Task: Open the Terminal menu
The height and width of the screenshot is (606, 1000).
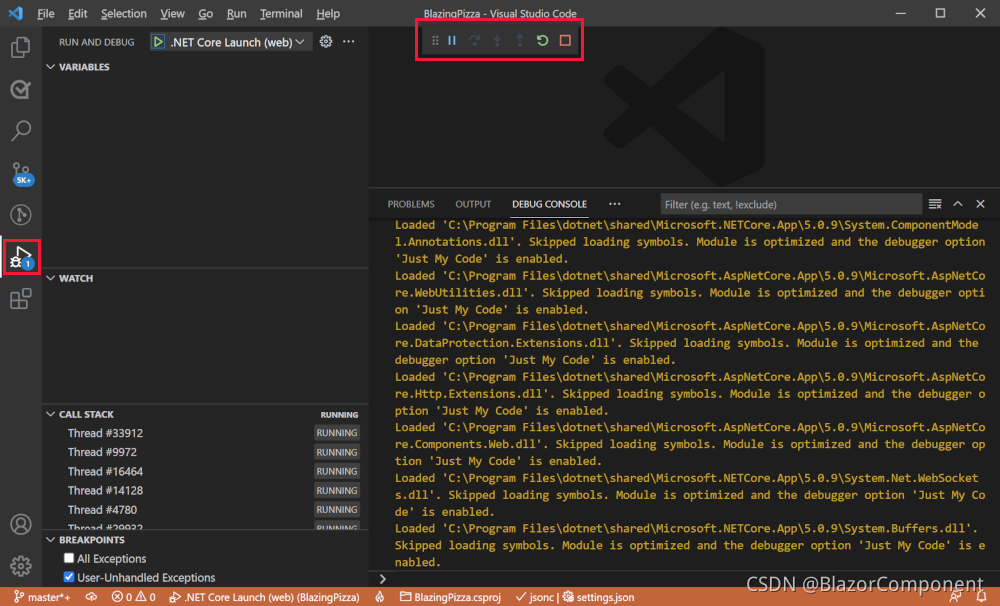Action: coord(281,13)
